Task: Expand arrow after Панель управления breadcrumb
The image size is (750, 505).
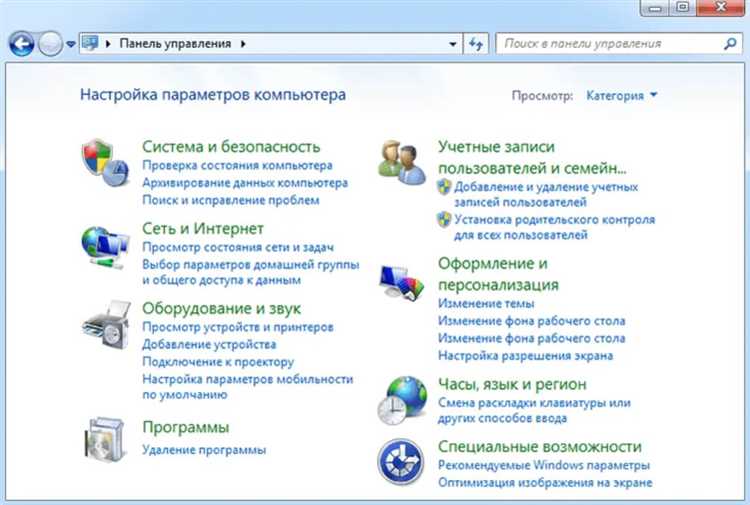Action: point(243,44)
